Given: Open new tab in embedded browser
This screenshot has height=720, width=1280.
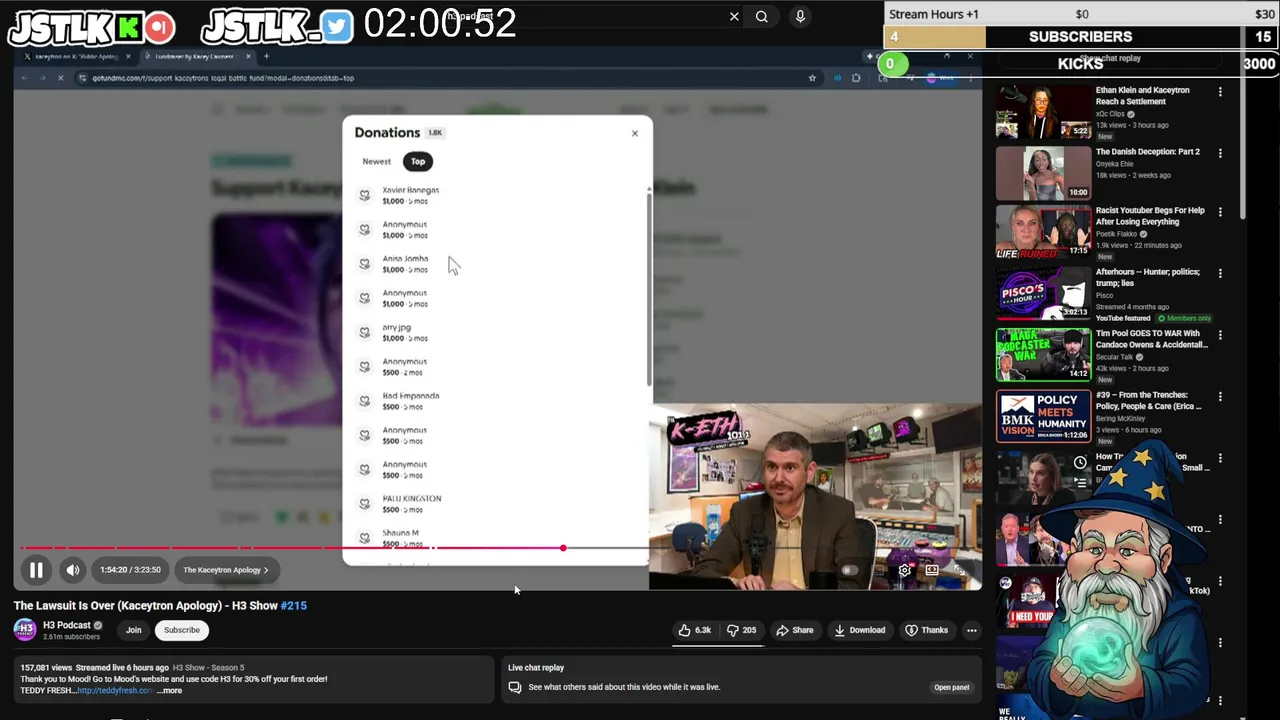Looking at the screenshot, I should 266,56.
